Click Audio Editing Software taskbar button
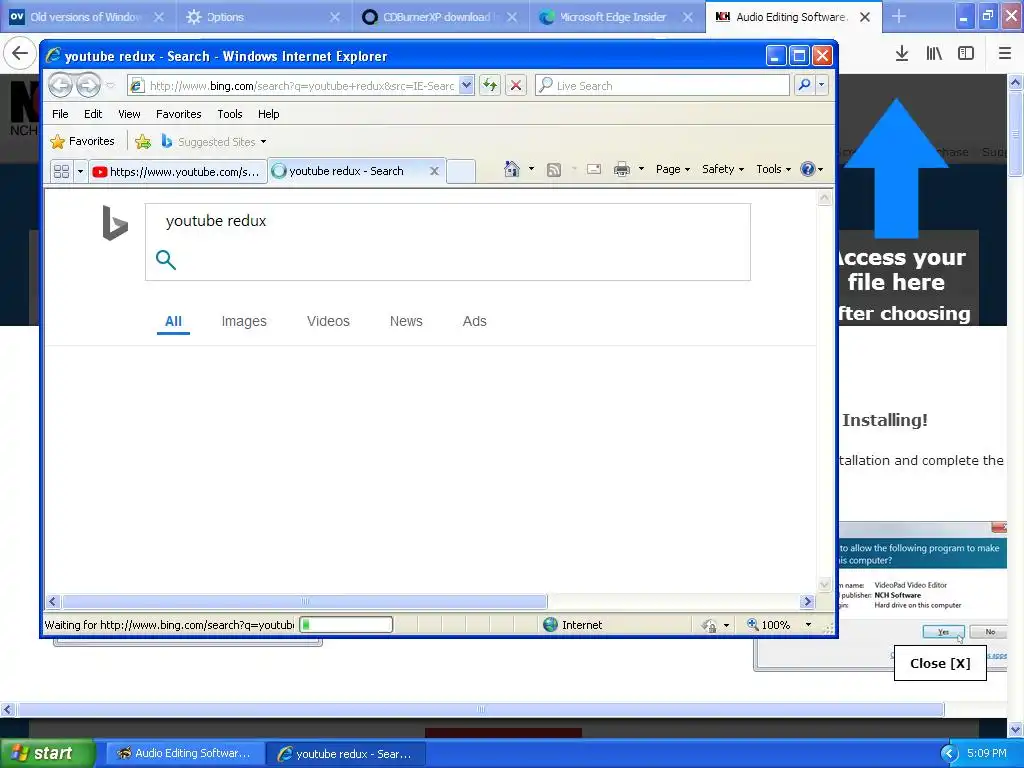The image size is (1024, 768). (x=185, y=753)
